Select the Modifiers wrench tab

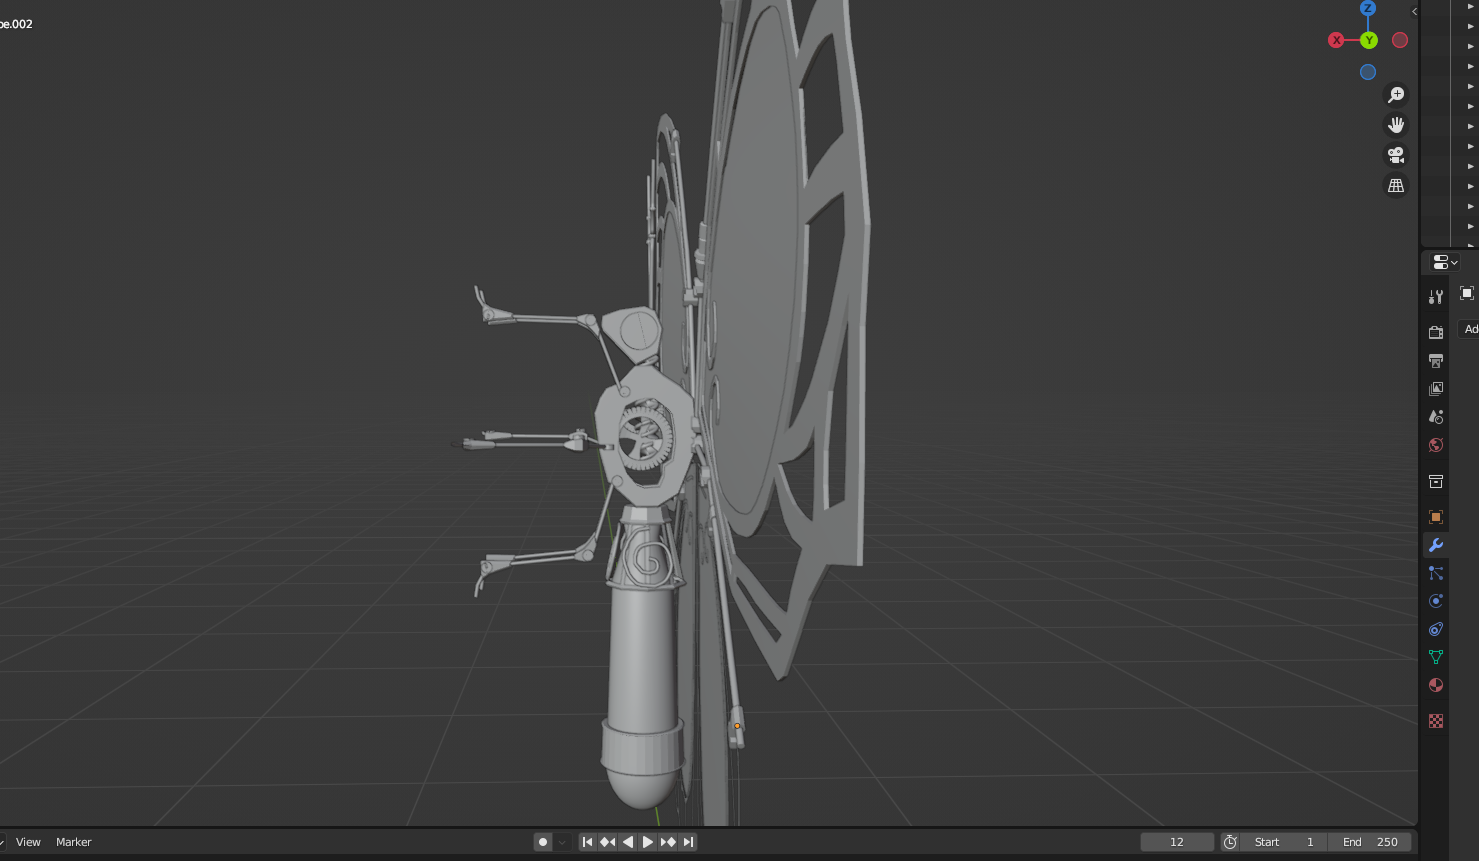[x=1436, y=545]
